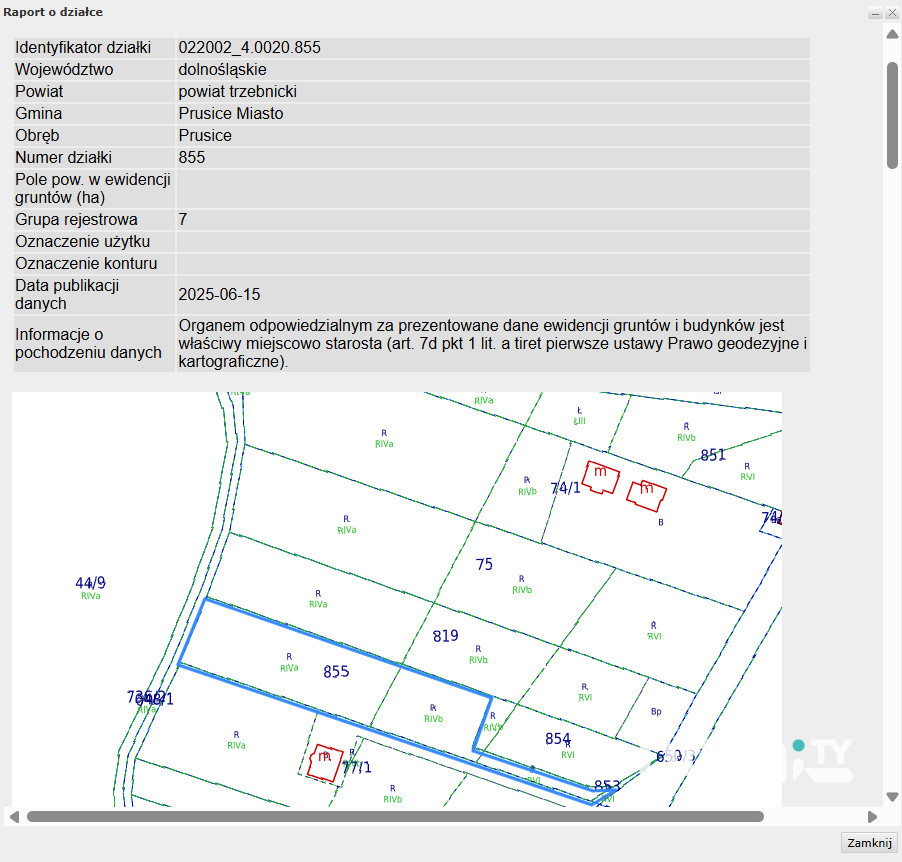Click red building outline near parcel 77/1

[325, 762]
